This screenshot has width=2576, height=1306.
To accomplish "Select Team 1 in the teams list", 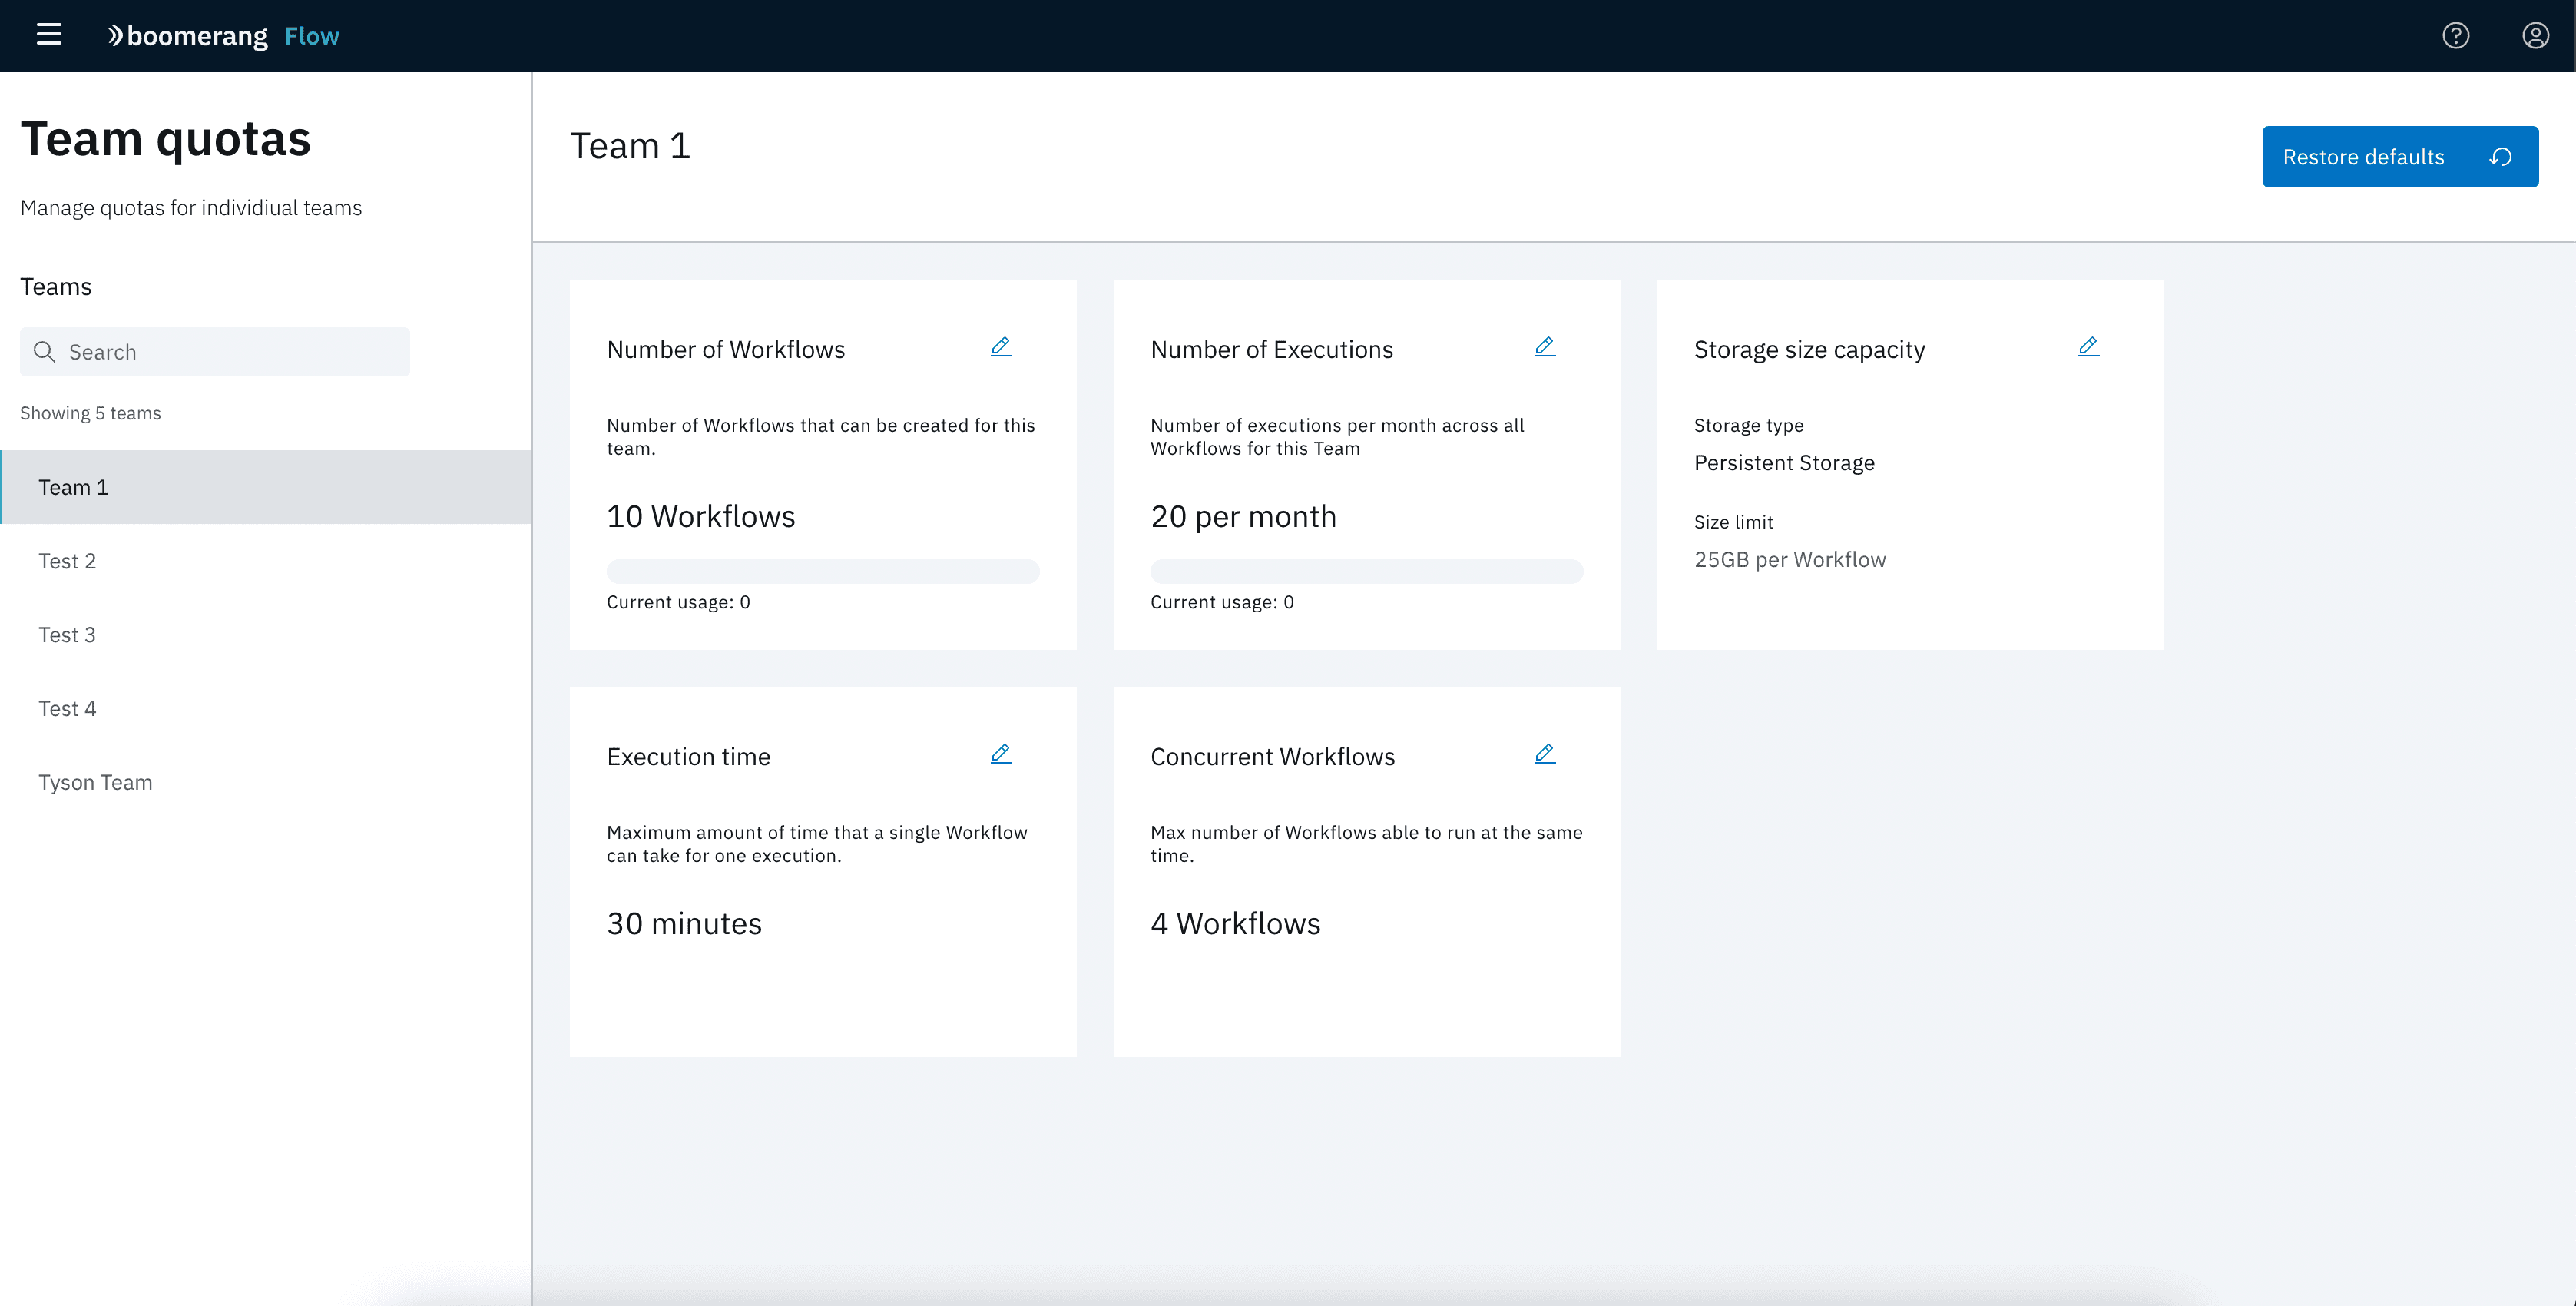I will [266, 487].
